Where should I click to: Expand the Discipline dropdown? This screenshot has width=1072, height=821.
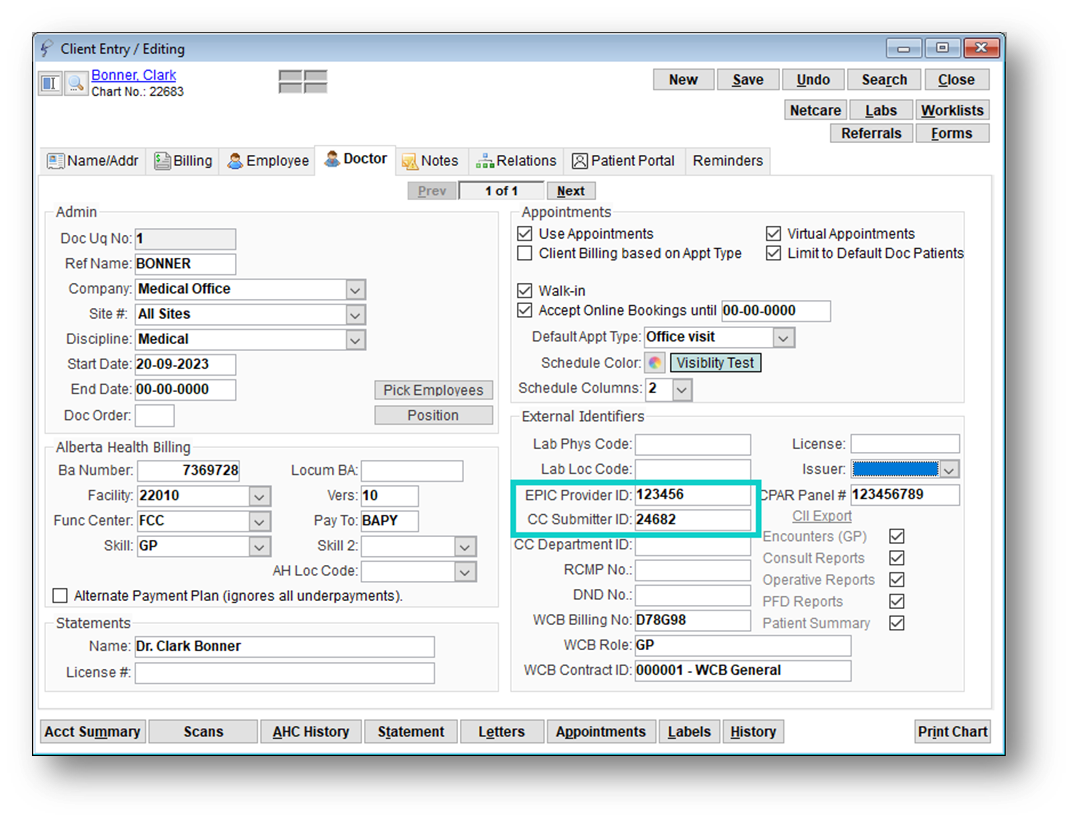click(x=355, y=340)
